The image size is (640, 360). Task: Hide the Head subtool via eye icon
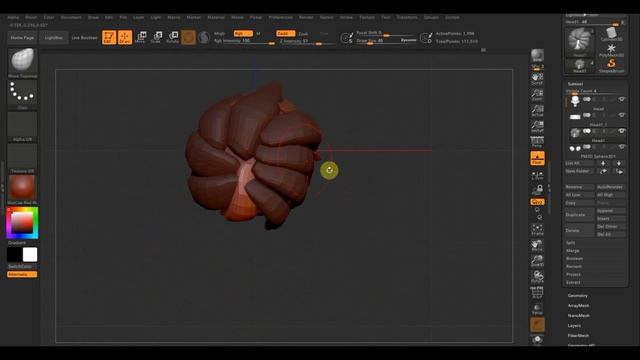pyautogui.click(x=622, y=99)
